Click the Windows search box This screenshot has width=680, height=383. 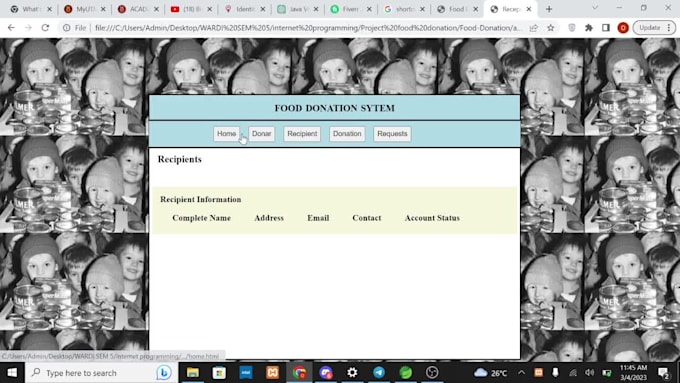tap(101, 373)
